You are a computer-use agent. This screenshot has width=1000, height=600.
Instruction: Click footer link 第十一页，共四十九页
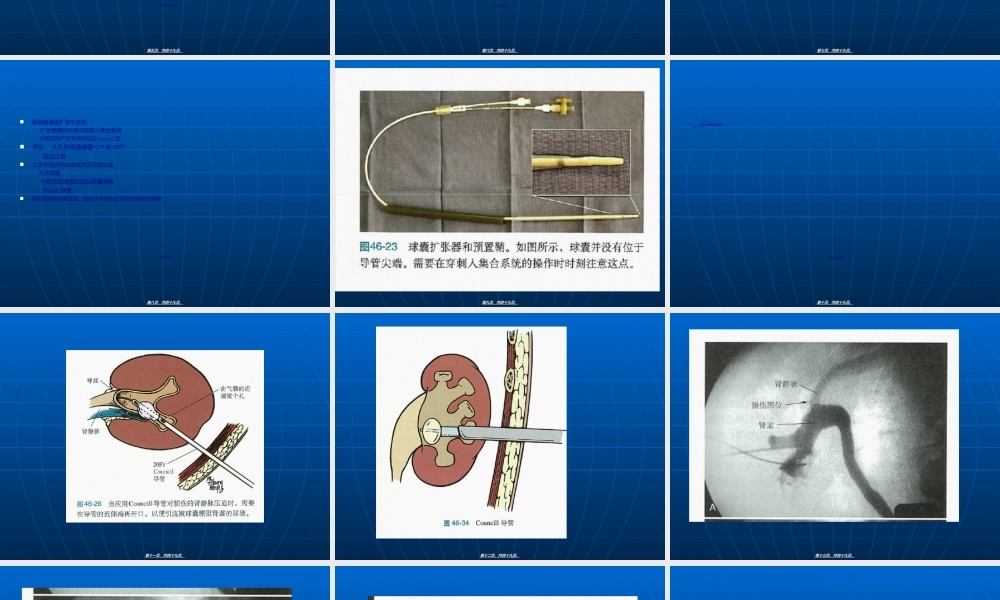(x=163, y=553)
